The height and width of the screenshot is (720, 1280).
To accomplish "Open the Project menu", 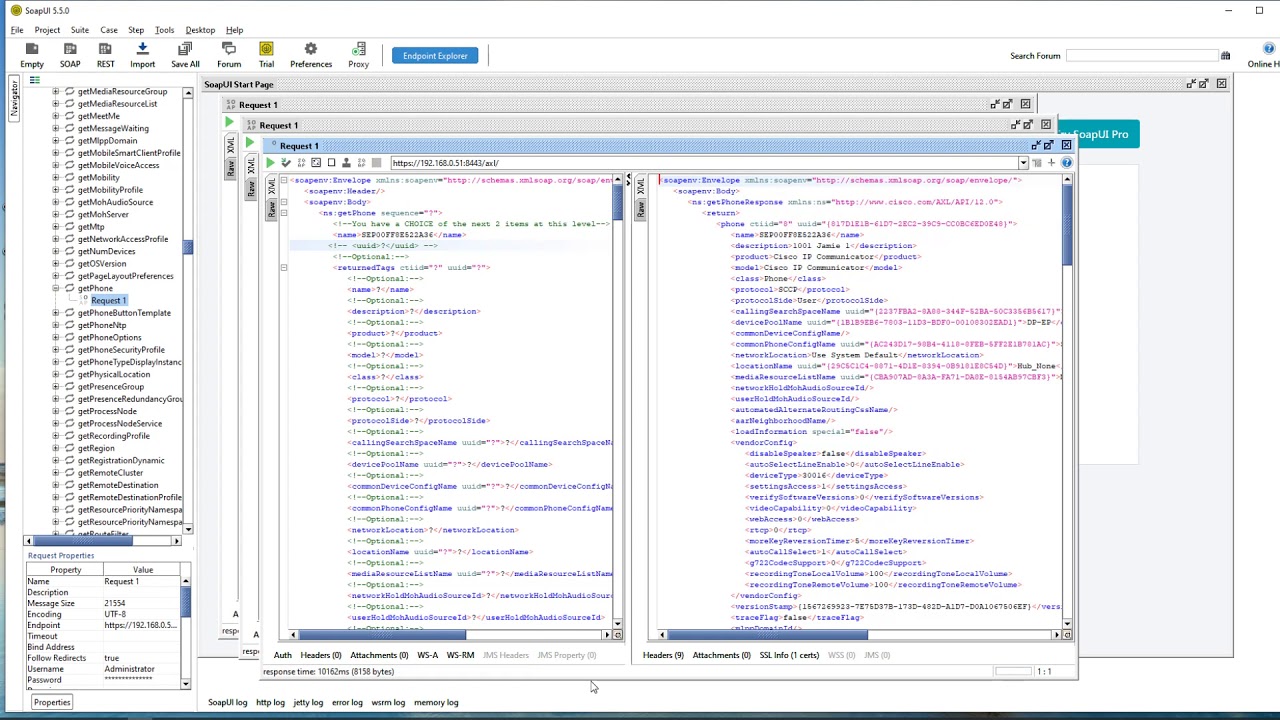I will (47, 30).
